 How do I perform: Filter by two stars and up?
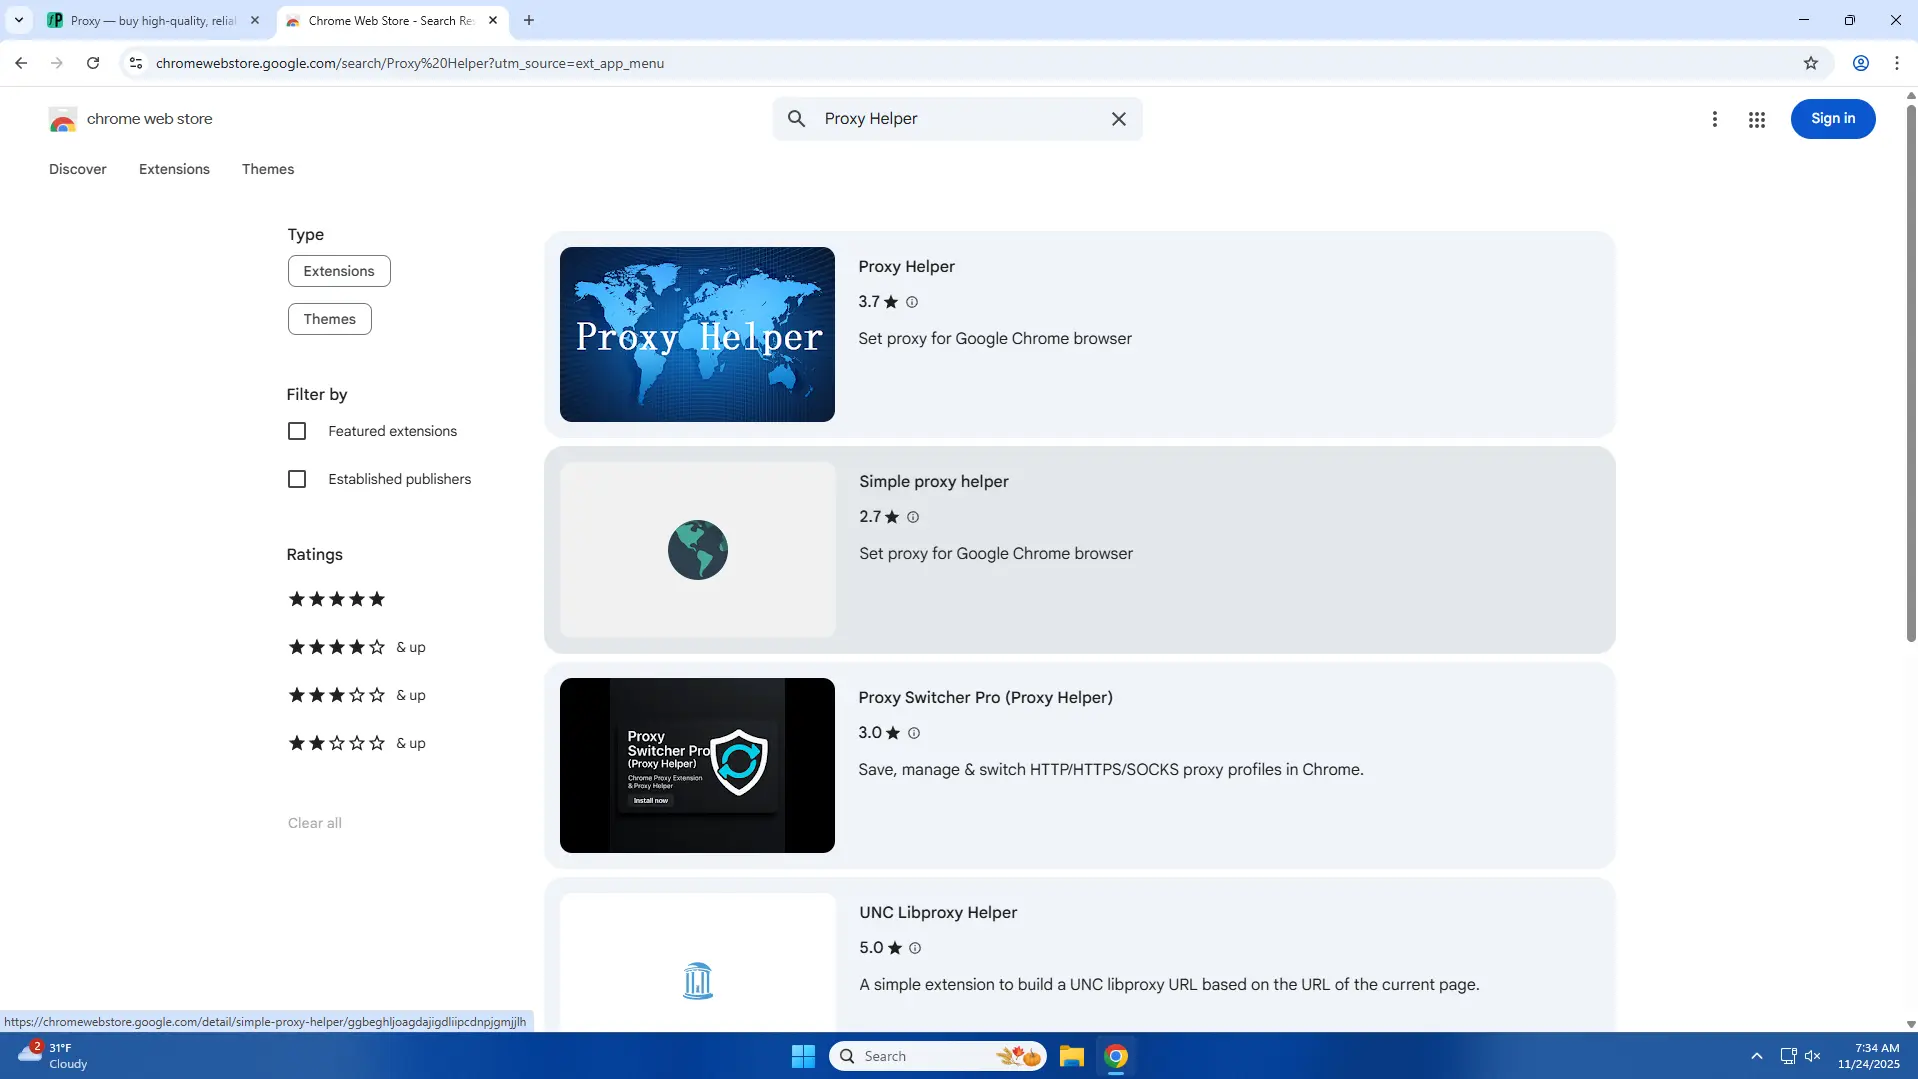click(x=357, y=743)
